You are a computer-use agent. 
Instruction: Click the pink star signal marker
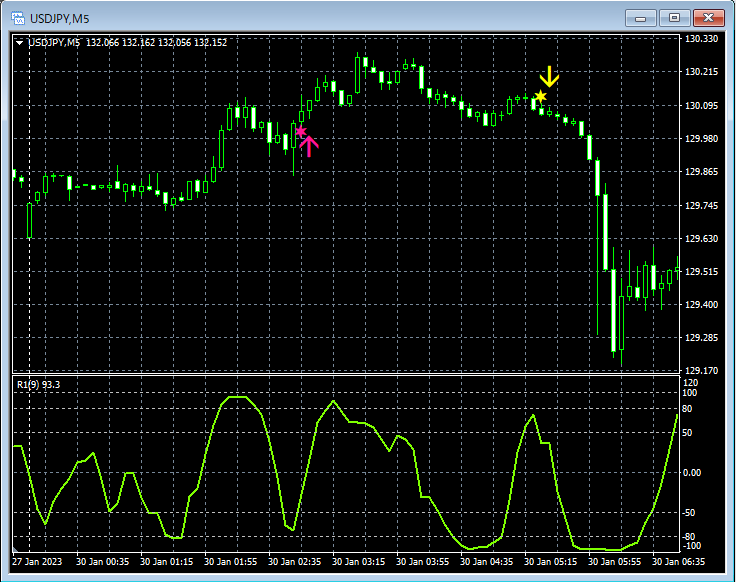pos(301,131)
